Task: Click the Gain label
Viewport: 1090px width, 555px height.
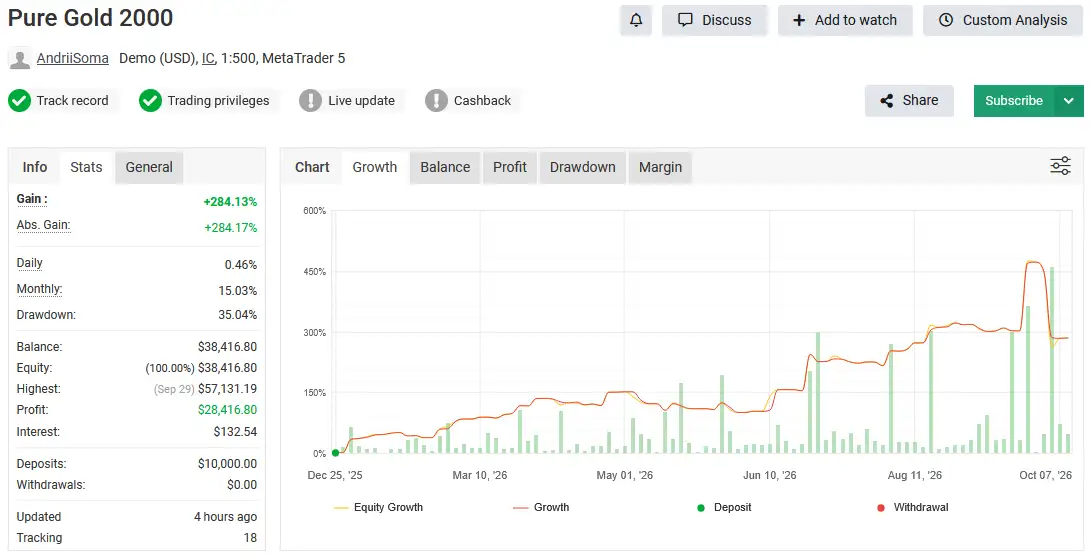Action: pos(32,199)
